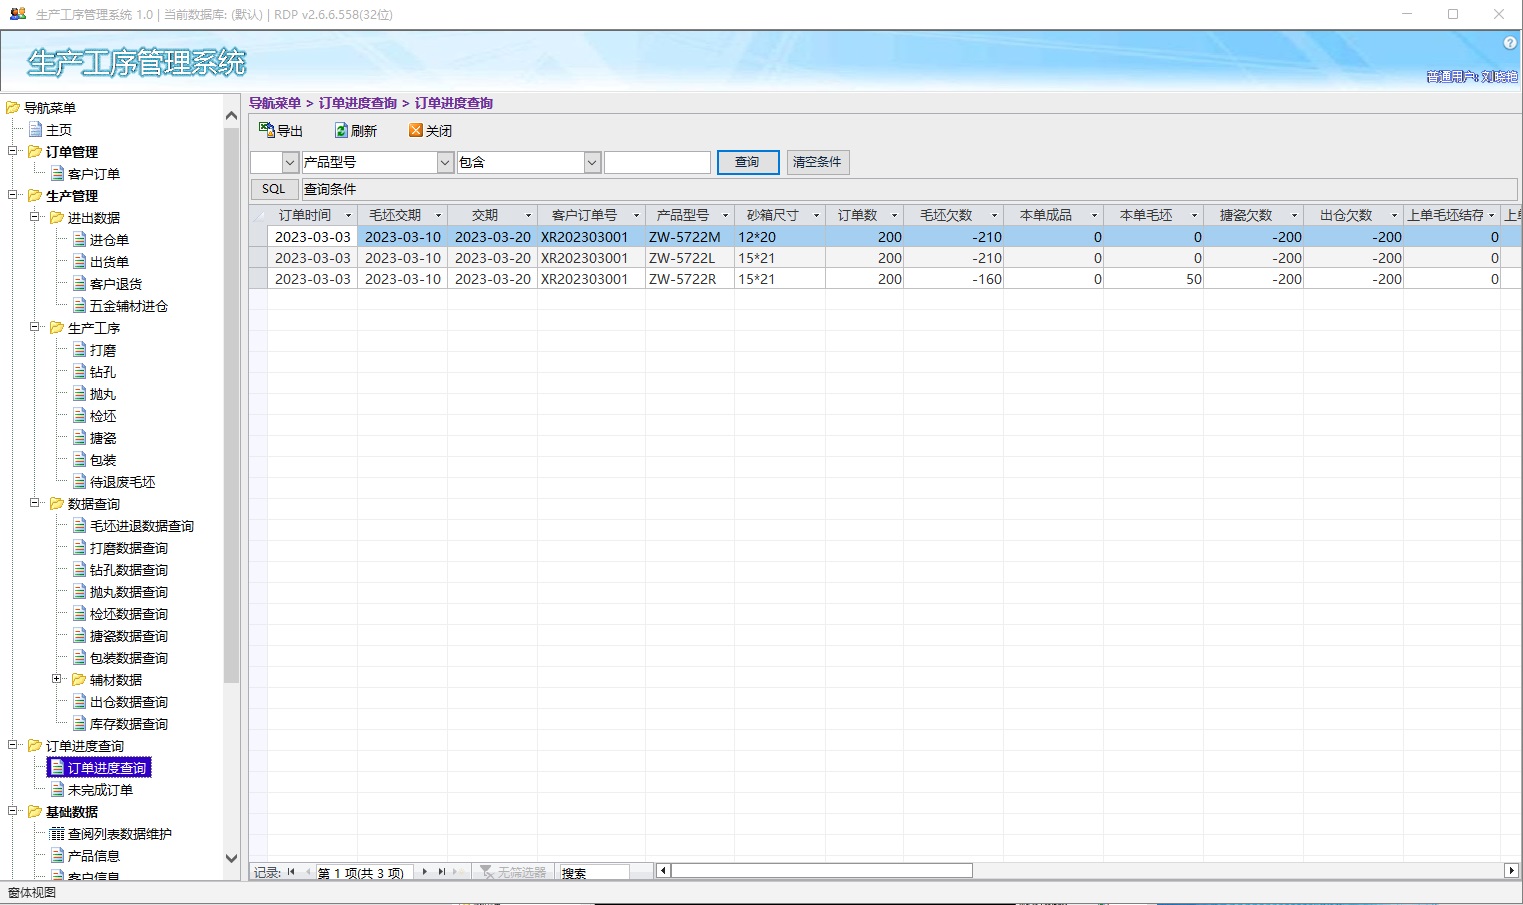
Task: Click the 清空条件 button
Action: (818, 162)
